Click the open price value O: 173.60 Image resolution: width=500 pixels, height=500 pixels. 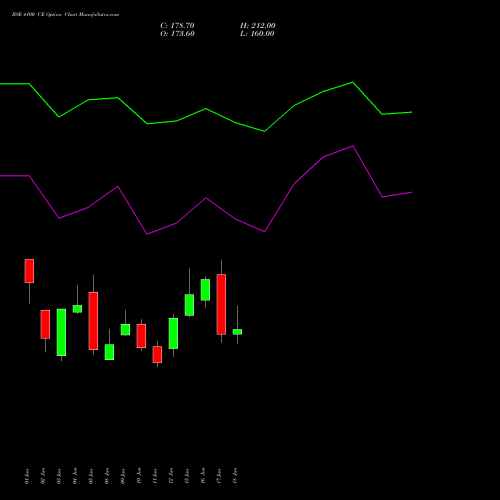click(x=177, y=34)
